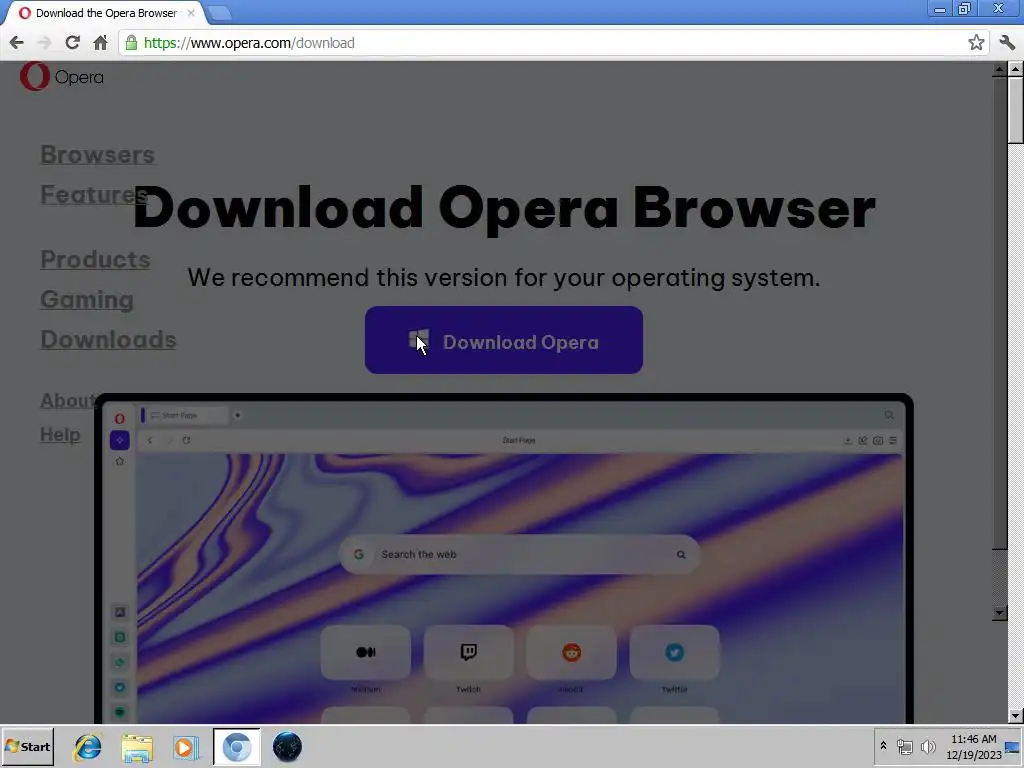Open the Downloads menu link
The width and height of the screenshot is (1024, 768).
tap(108, 339)
